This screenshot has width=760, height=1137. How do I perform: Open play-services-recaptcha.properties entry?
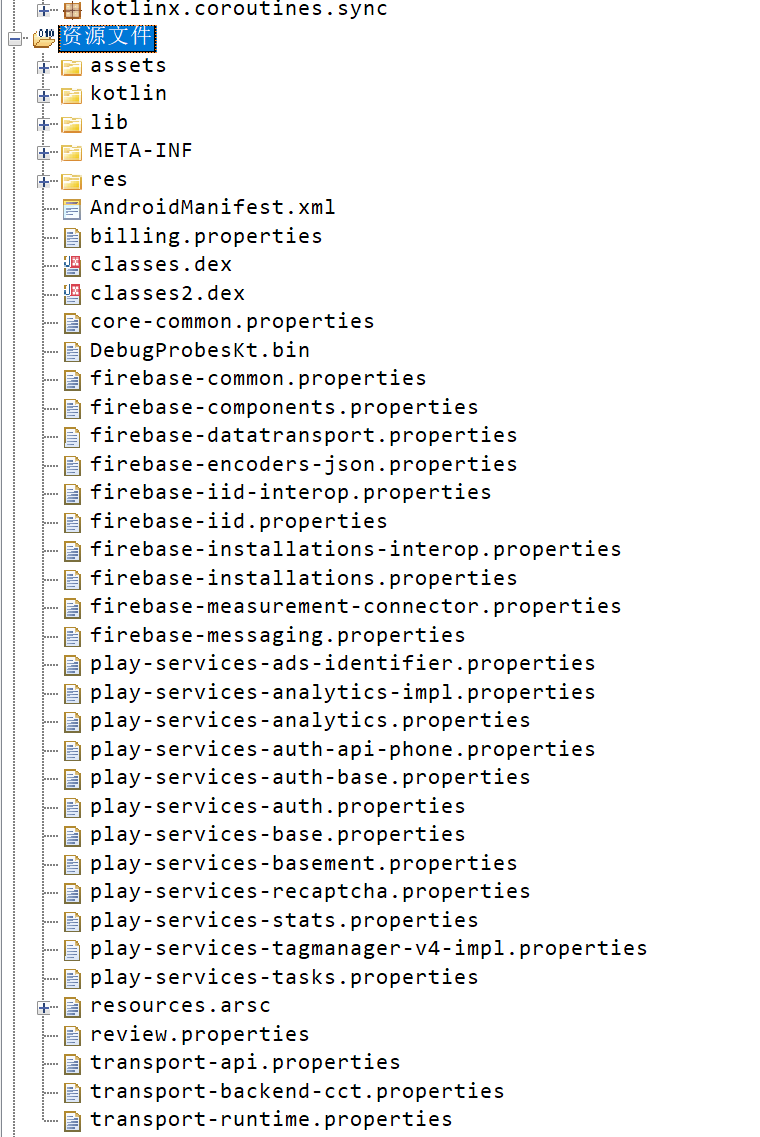click(310, 891)
